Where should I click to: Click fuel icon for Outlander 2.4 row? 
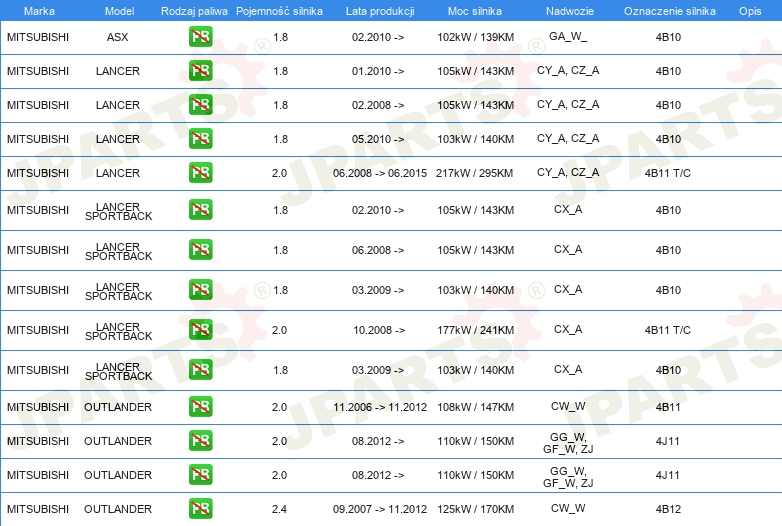[200, 509]
